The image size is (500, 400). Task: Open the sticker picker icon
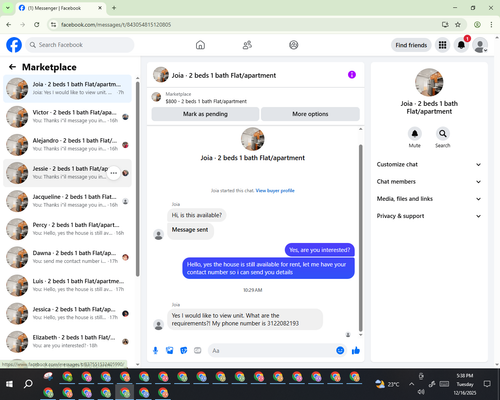click(184, 351)
